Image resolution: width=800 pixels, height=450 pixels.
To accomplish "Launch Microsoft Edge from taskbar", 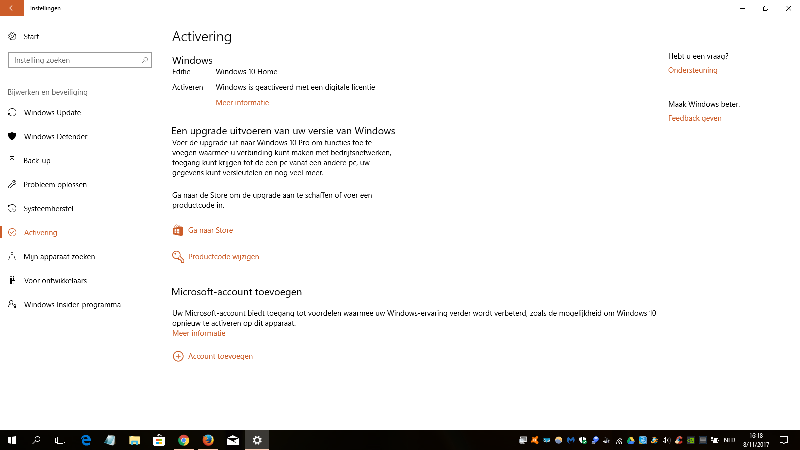I will pyautogui.click(x=86, y=440).
